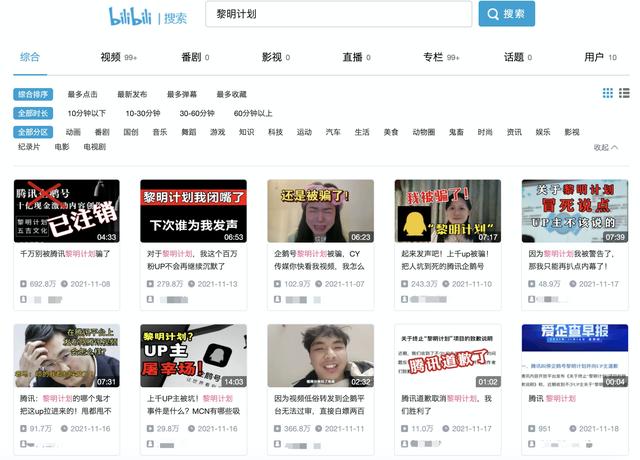Sort results by 最多点击
Screen dimensions: 640x460
[x=83, y=94]
